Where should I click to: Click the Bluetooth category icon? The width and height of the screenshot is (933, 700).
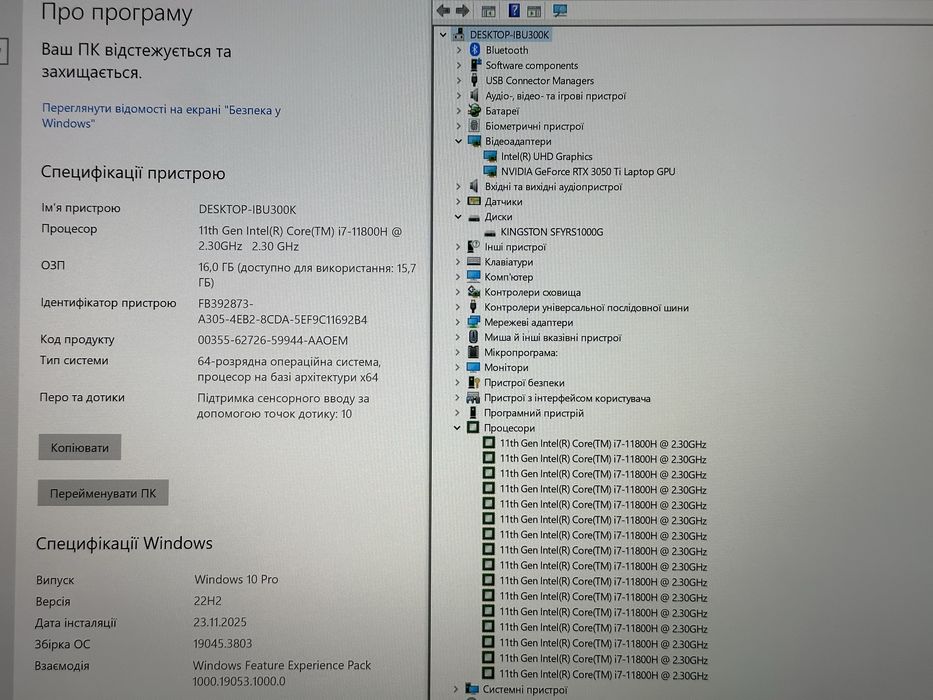tap(474, 50)
